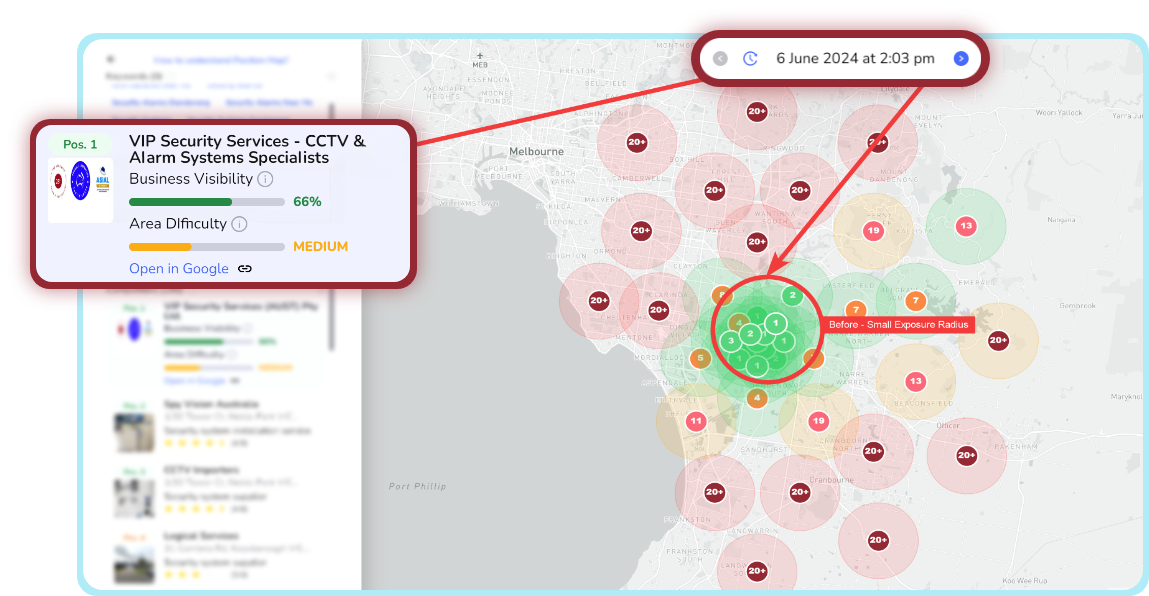Select the 11 rank map marker
This screenshot has width=1149, height=596.
695,421
